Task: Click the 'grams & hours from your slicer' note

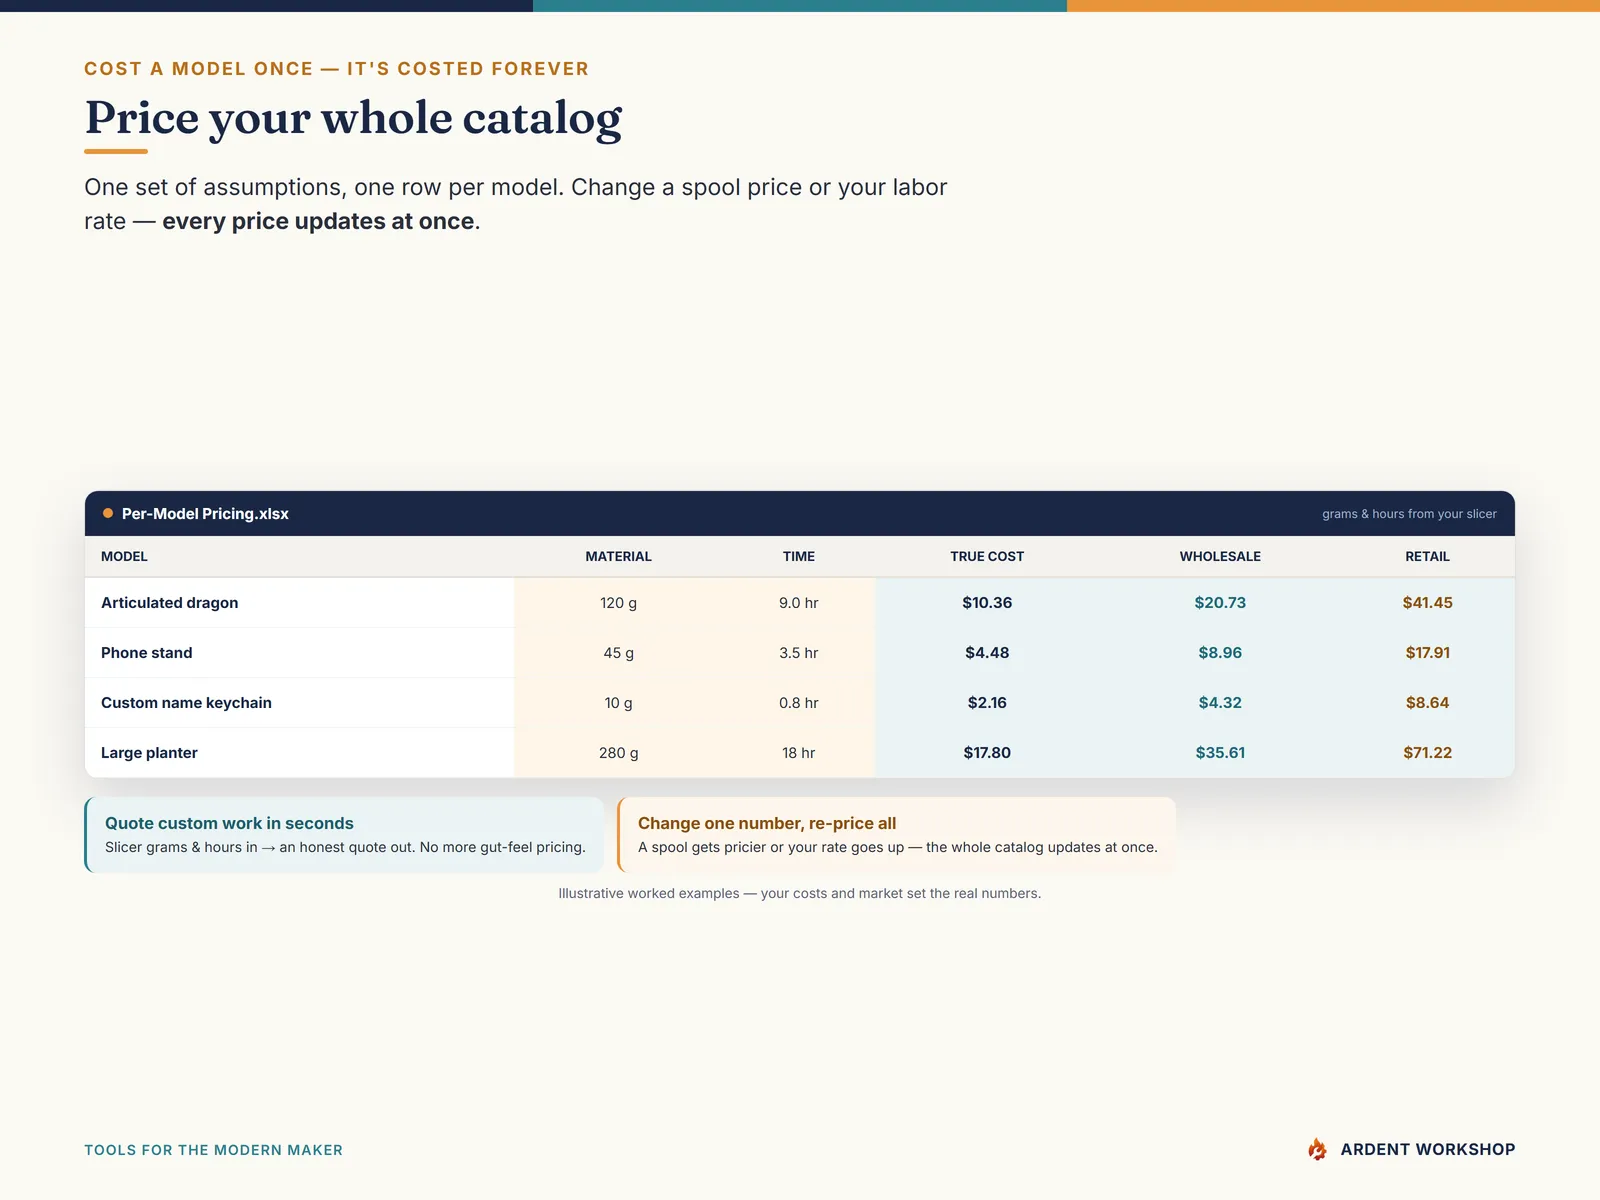Action: (1409, 514)
